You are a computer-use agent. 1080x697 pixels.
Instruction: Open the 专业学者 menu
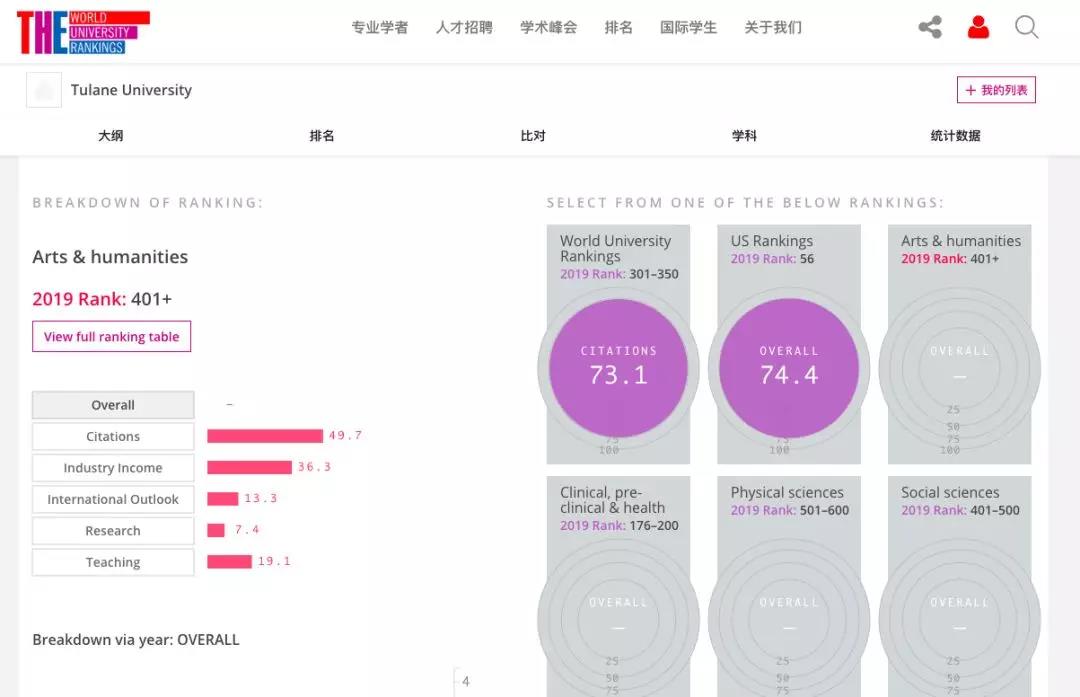379,28
